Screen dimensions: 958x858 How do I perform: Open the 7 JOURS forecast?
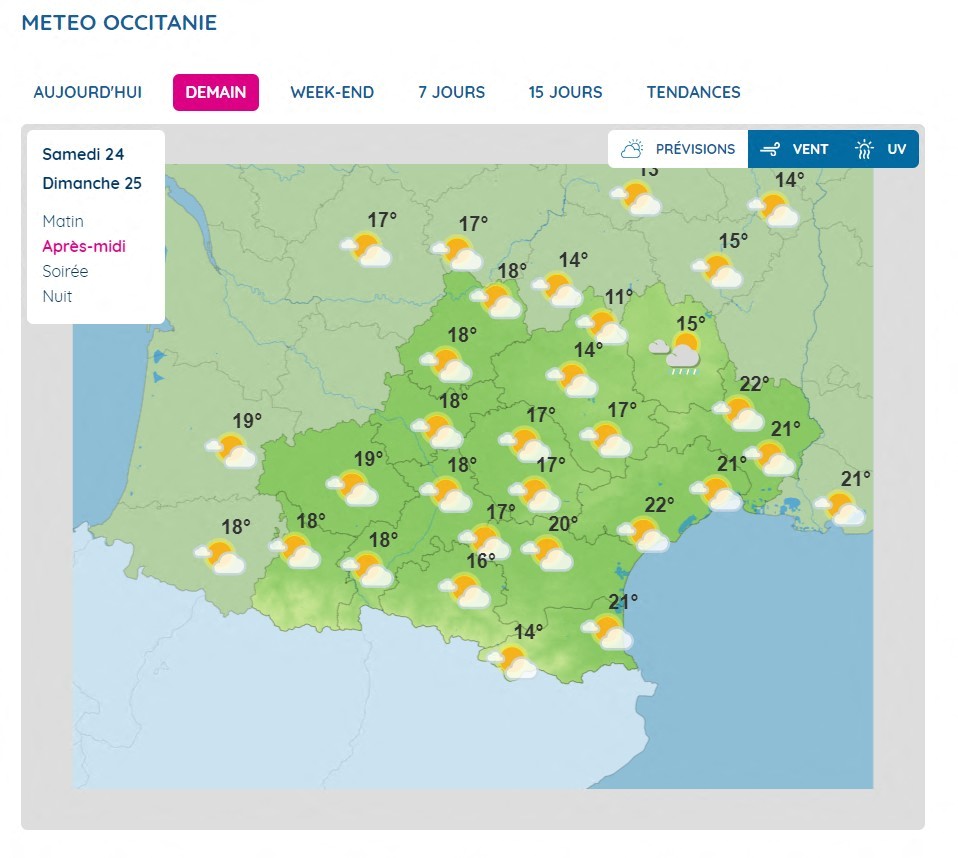[x=450, y=91]
